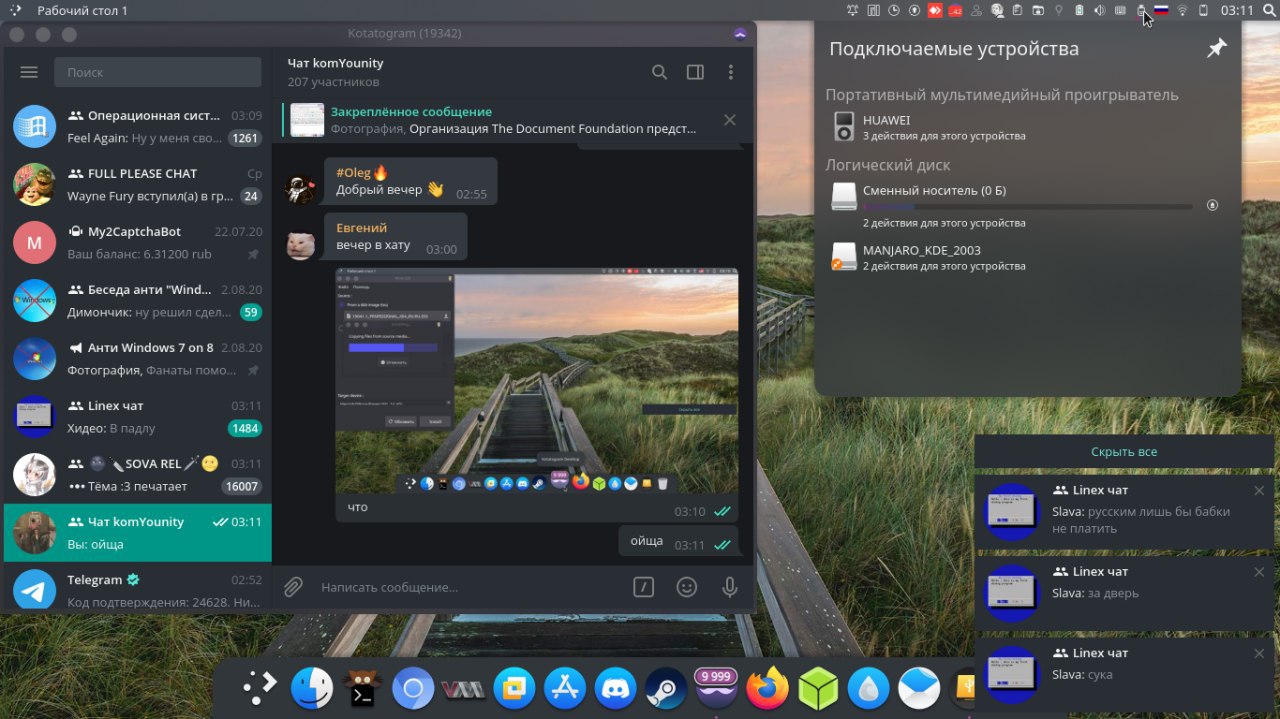
Task: Search inside the komYounity chat
Action: [659, 72]
